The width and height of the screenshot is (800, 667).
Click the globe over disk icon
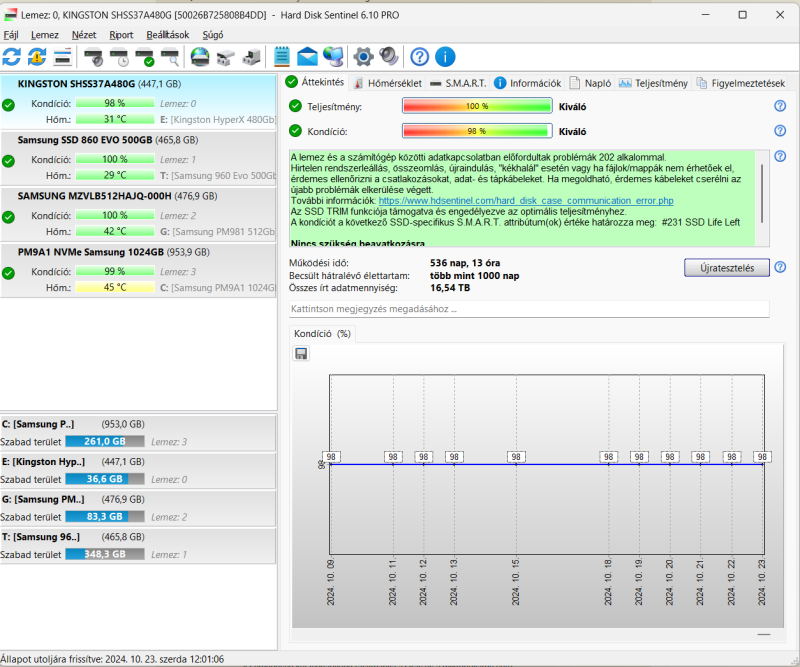coord(200,57)
